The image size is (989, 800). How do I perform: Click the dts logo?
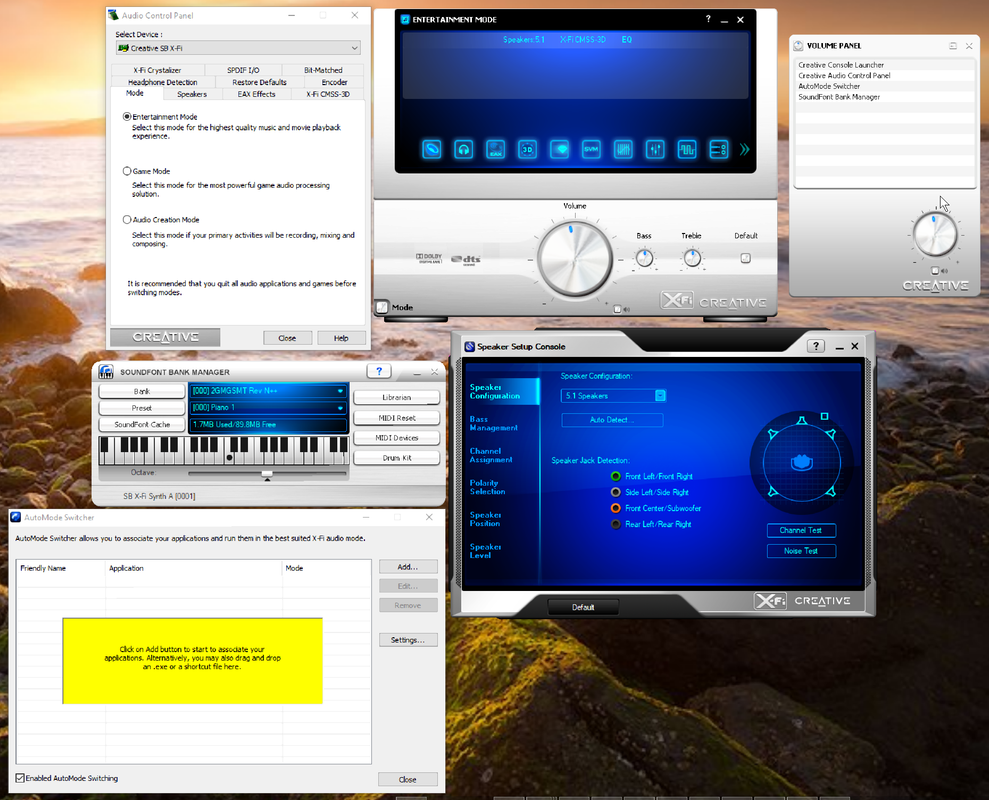(x=466, y=259)
